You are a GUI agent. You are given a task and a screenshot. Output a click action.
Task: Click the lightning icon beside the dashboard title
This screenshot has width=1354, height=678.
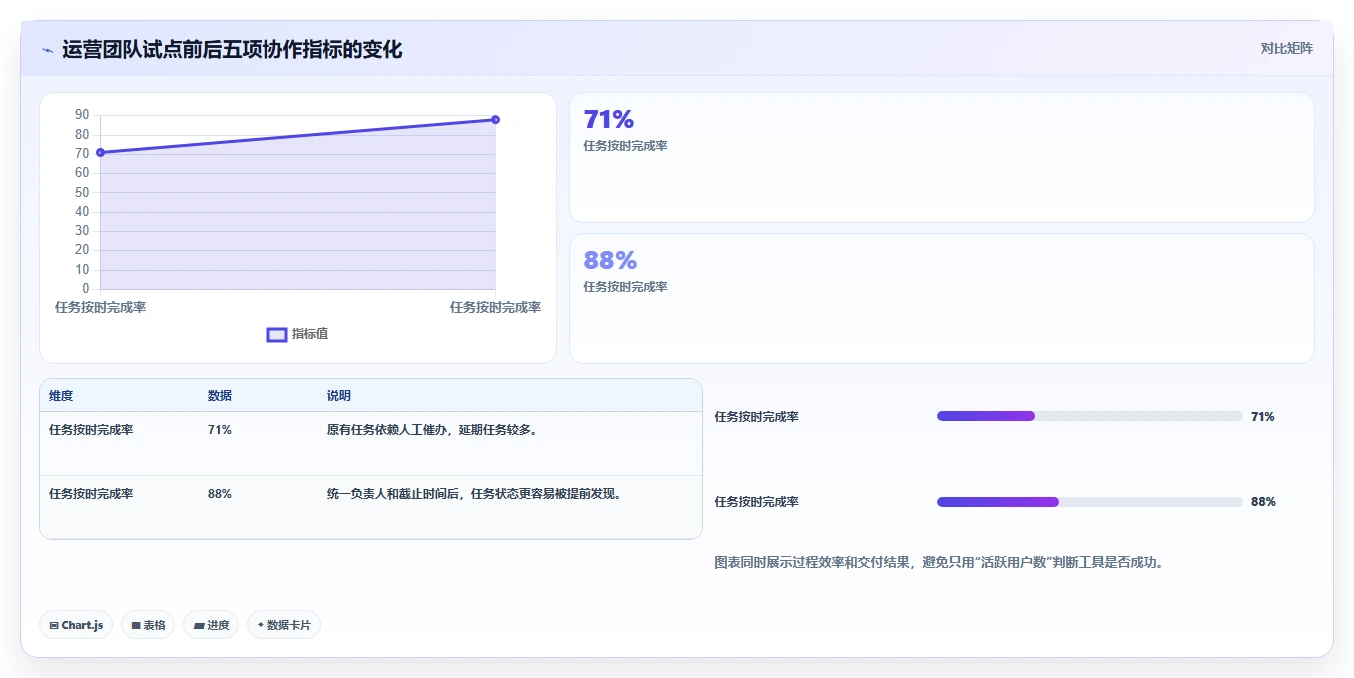click(x=47, y=50)
